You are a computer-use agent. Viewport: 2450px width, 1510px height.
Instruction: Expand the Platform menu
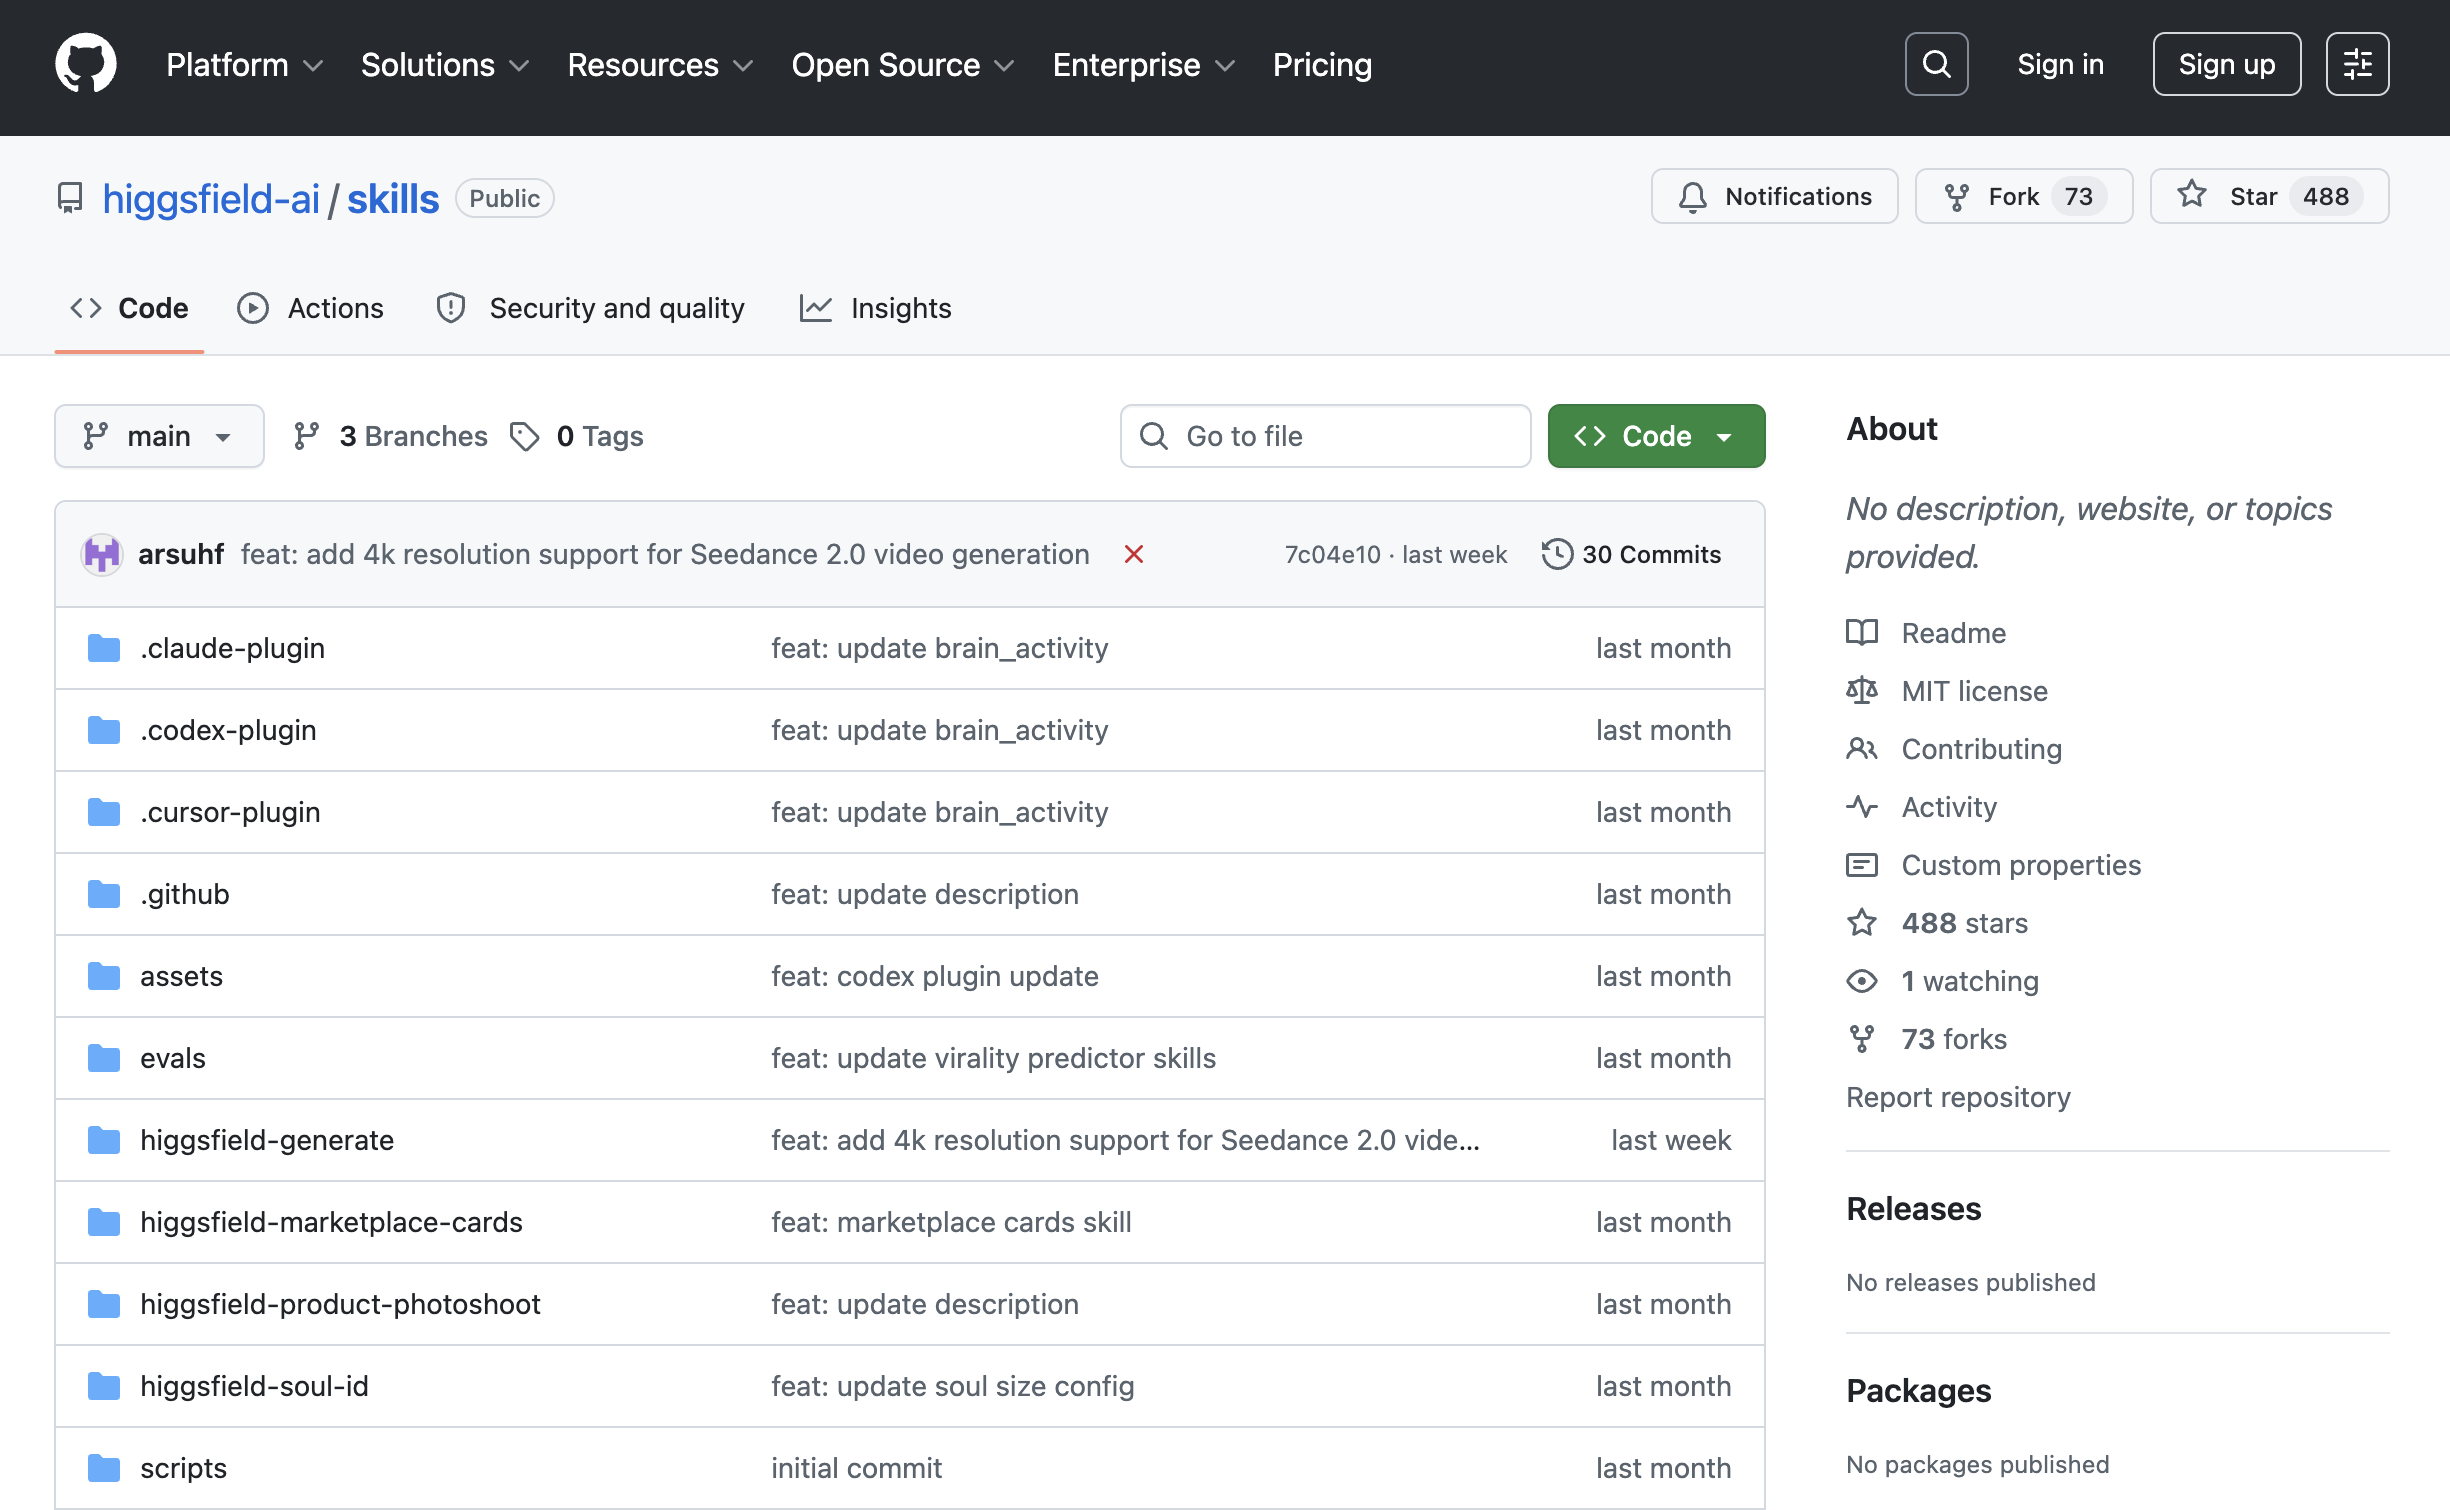click(244, 65)
